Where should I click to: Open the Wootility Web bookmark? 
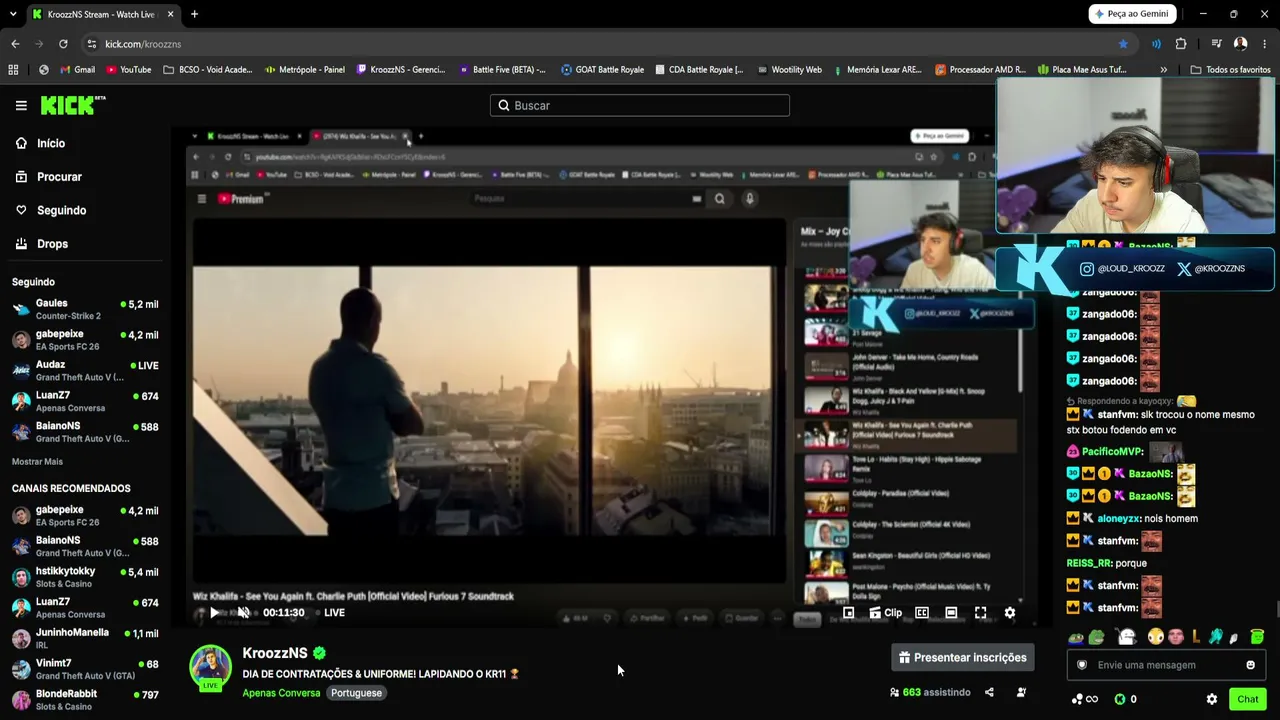[x=788, y=70]
